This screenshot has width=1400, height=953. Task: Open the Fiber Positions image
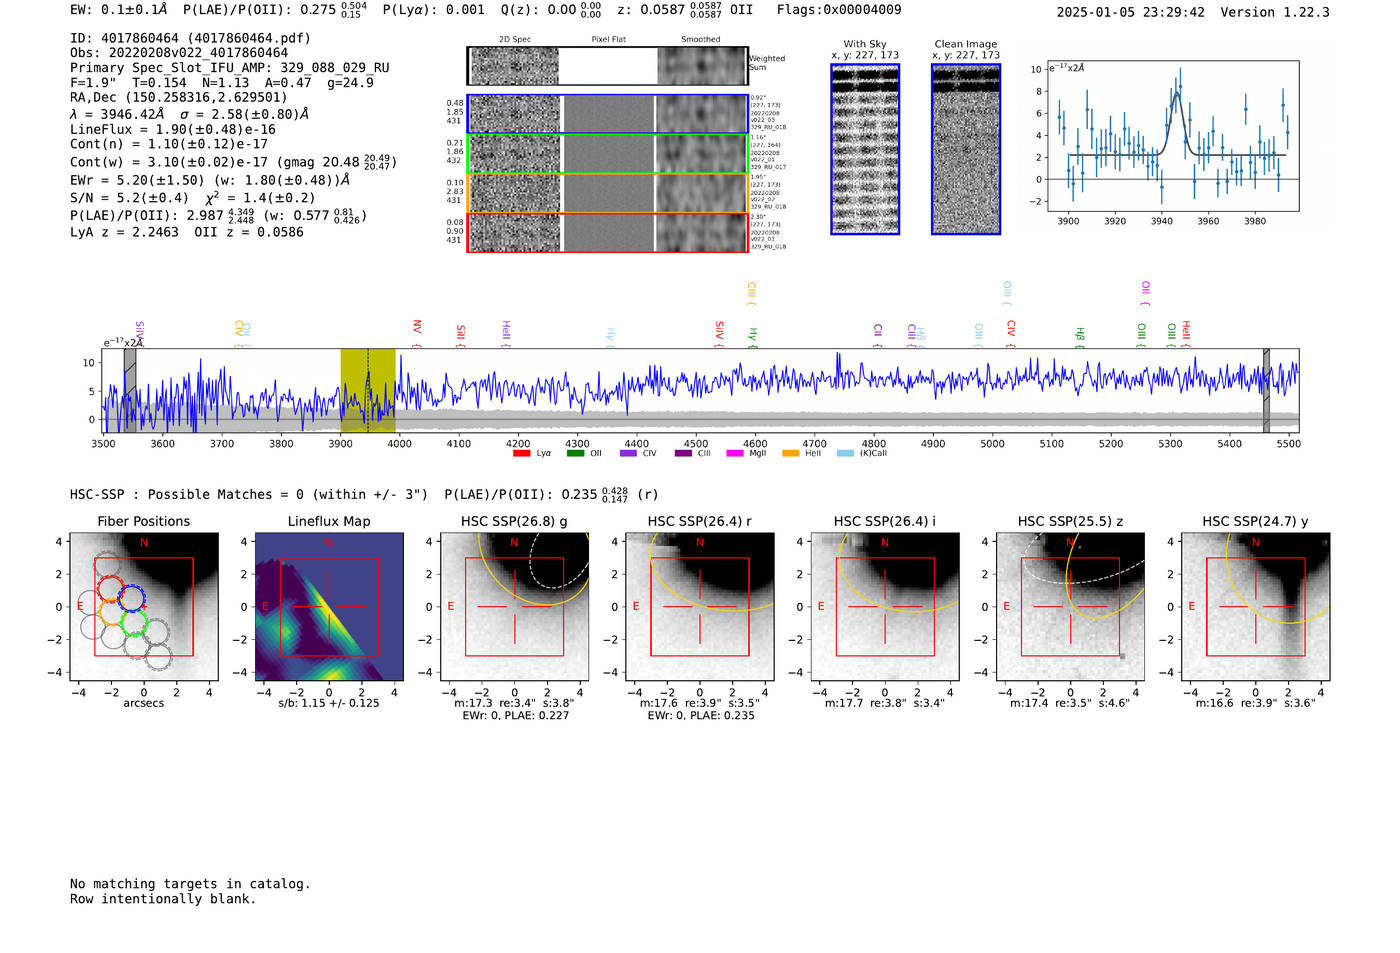click(x=144, y=607)
